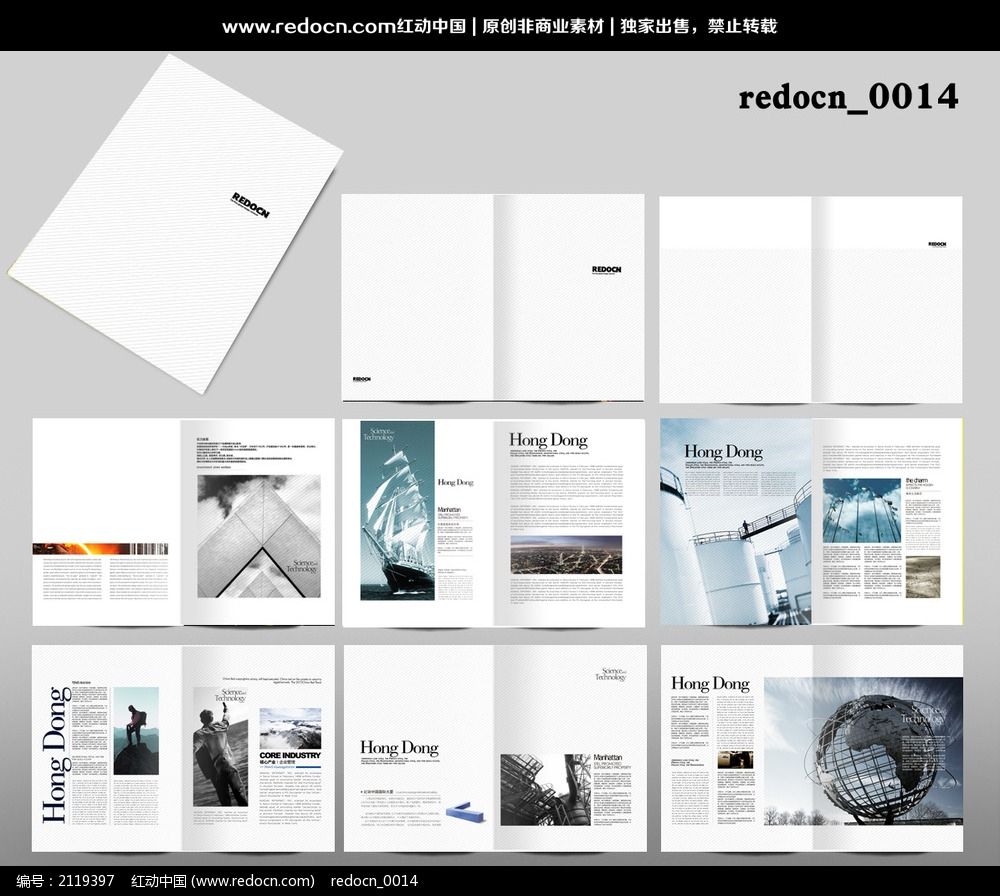Click the small brown photo left of the globe
Image resolution: width=1000 pixels, height=896 pixels.
click(735, 760)
